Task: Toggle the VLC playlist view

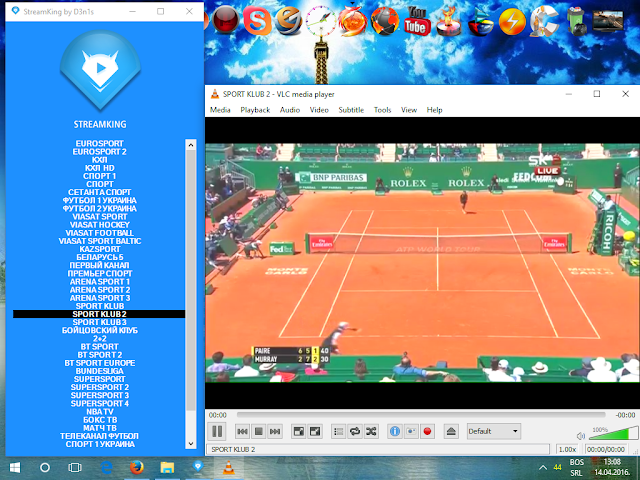Action: click(x=339, y=431)
